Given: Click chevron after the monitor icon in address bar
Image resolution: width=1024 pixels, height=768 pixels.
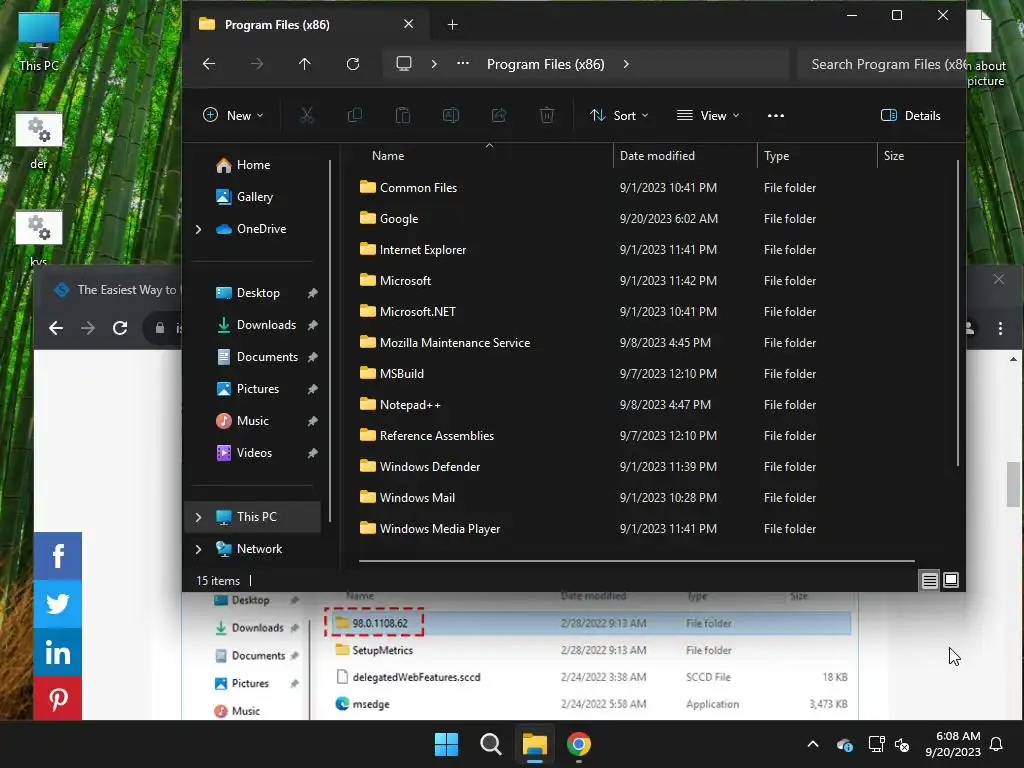Looking at the screenshot, I should [434, 64].
